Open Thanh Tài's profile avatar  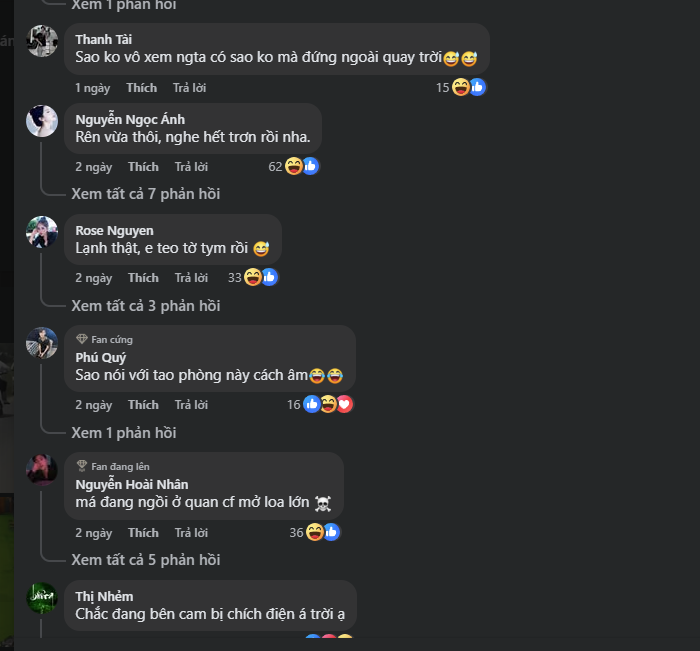pyautogui.click(x=42, y=41)
